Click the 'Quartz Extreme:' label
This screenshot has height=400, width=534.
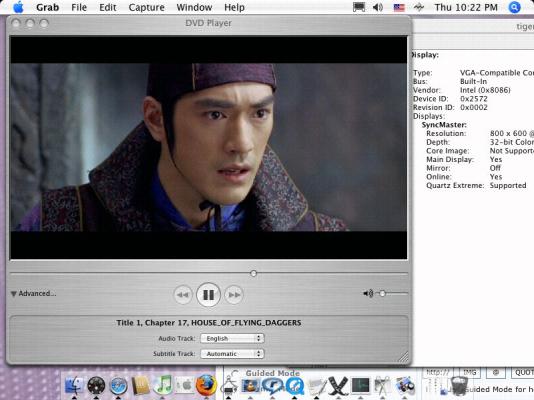coord(455,186)
